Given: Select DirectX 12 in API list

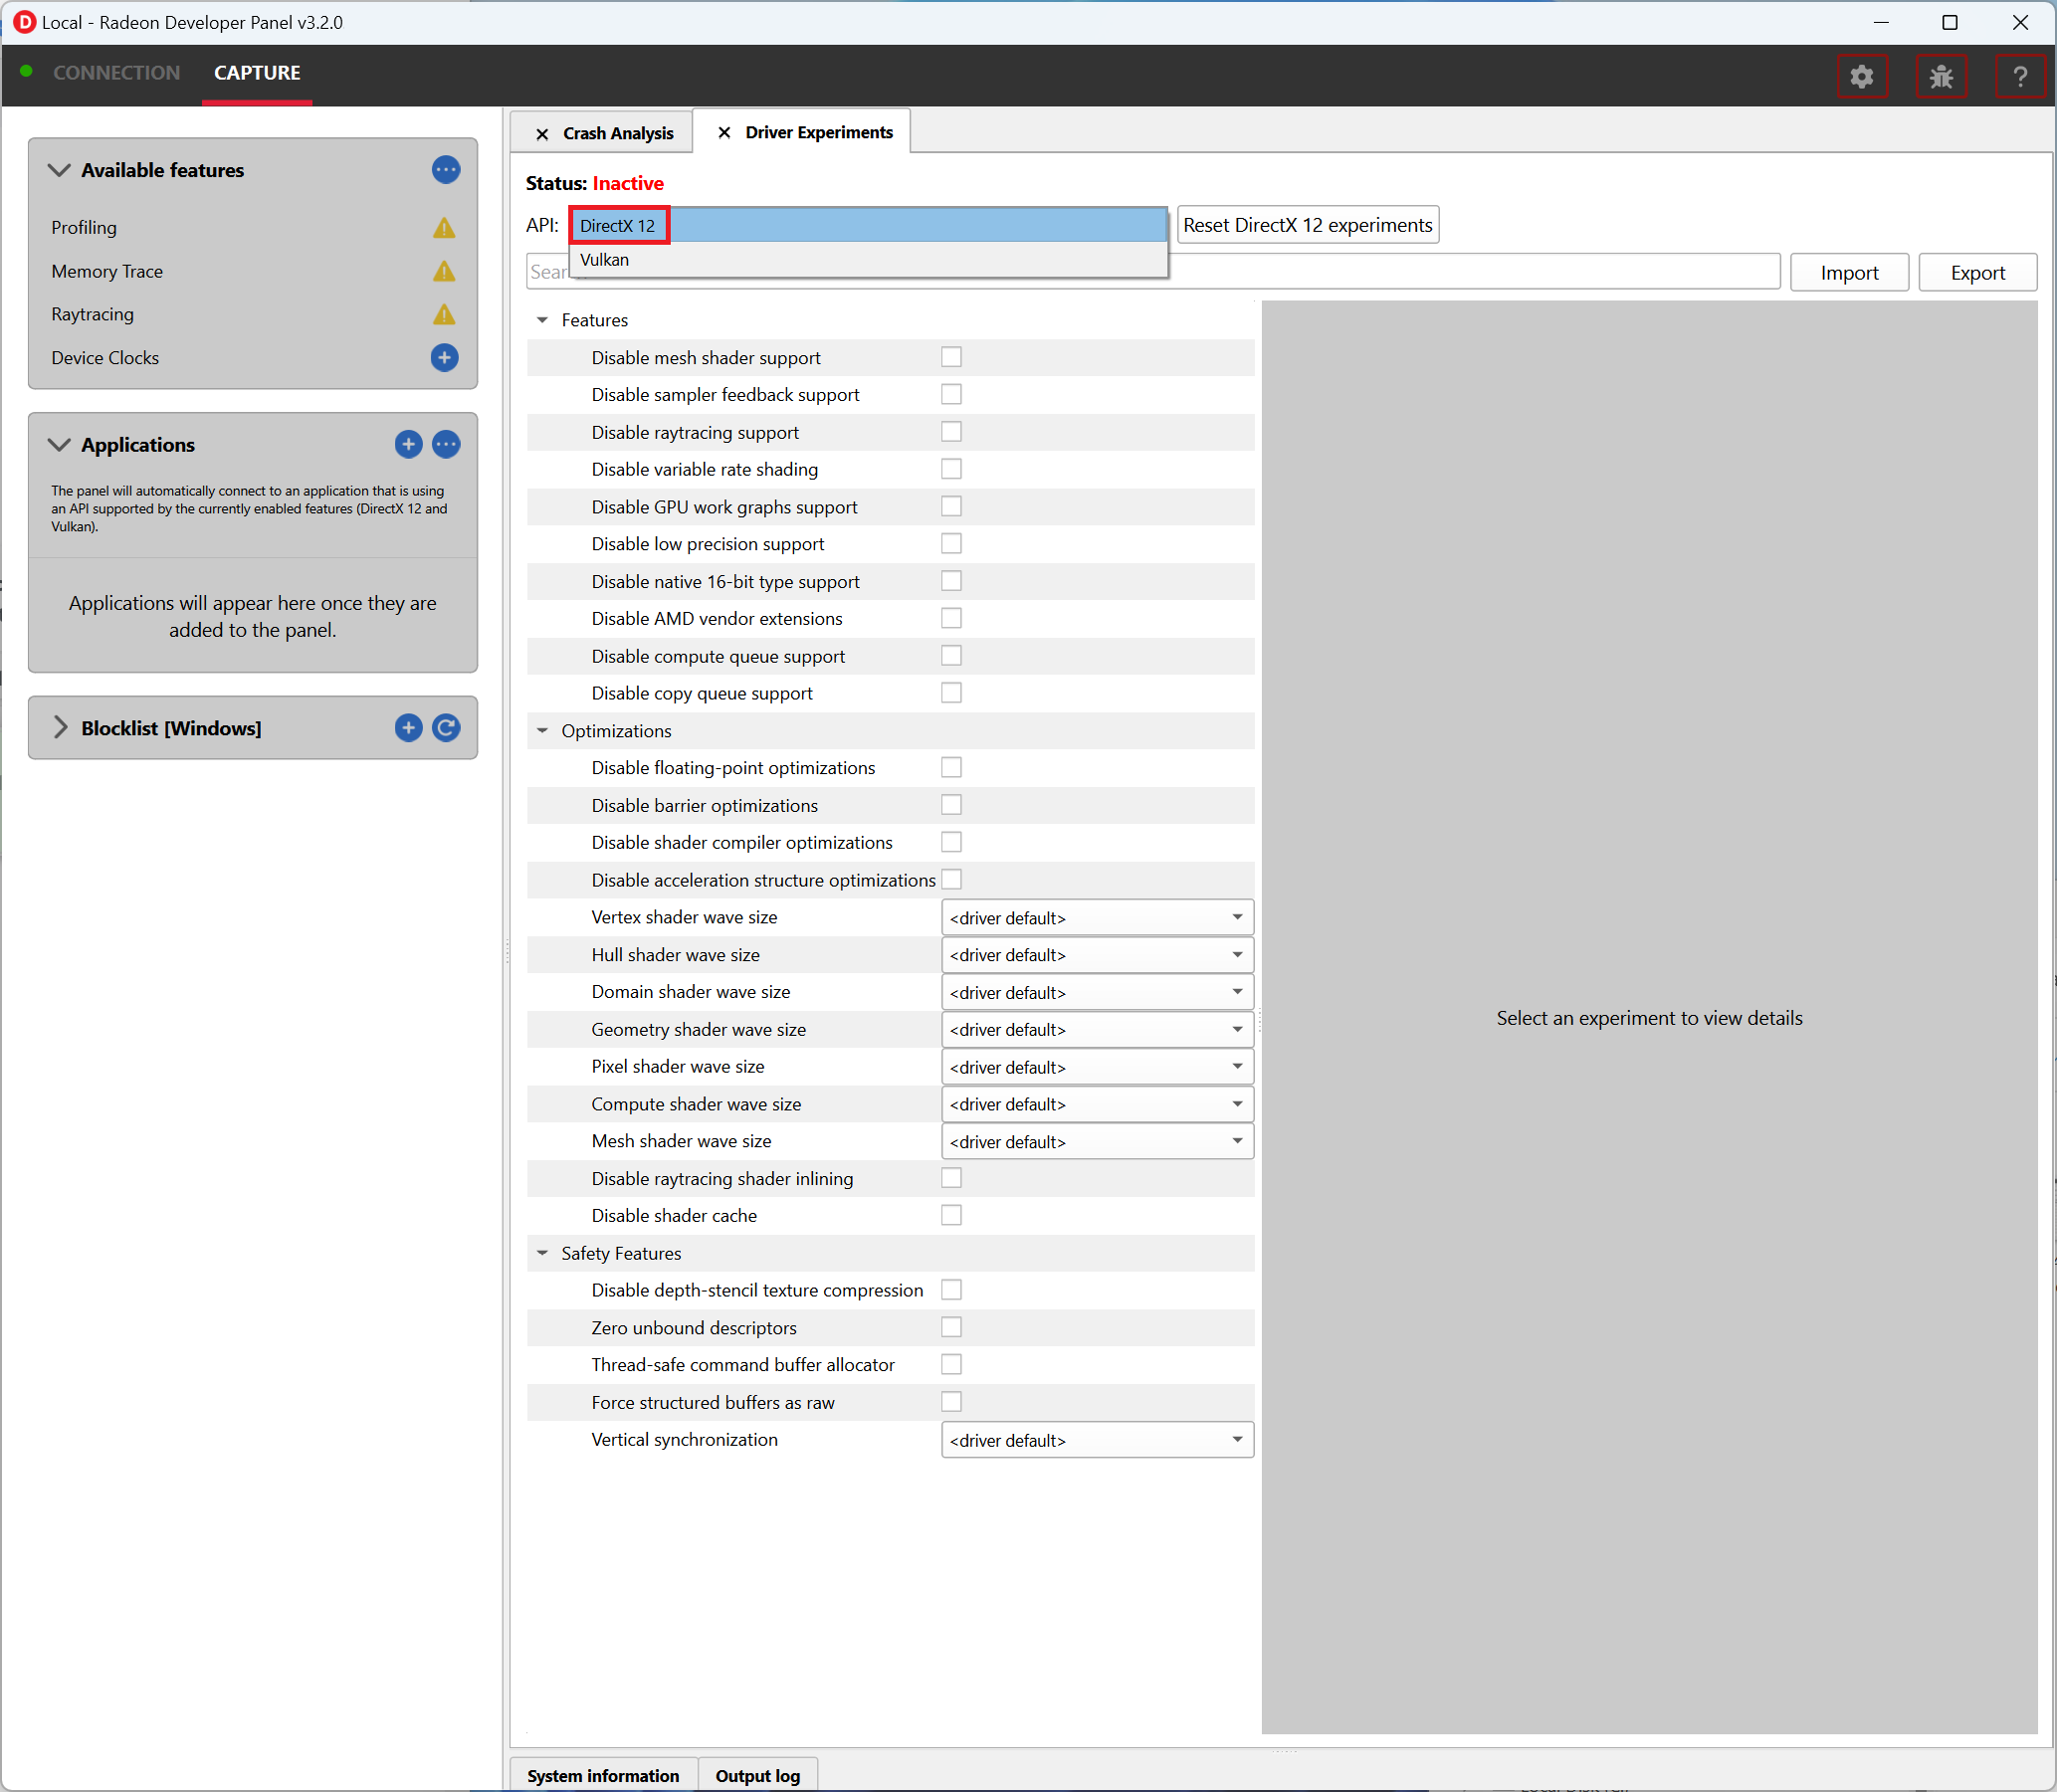Looking at the screenshot, I should [x=868, y=226].
